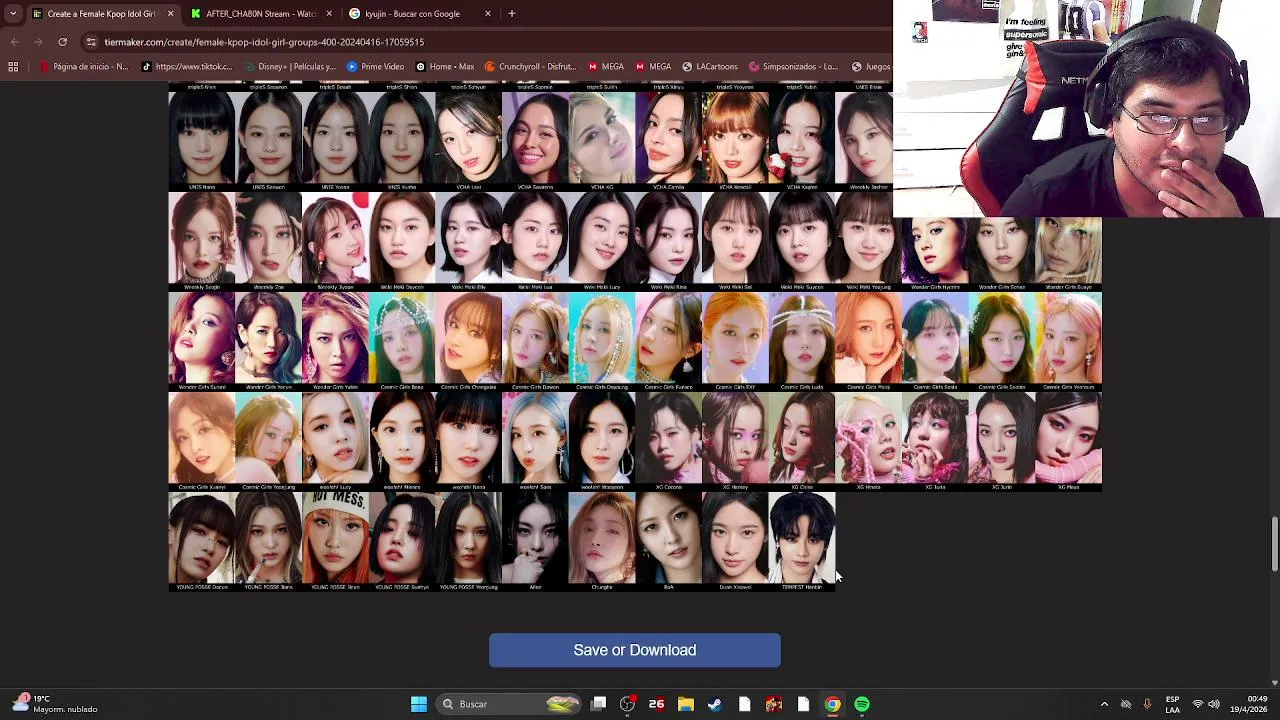Viewport: 1280px width, 720px height.
Task: Open the tab search dropdown arrow
Action: [x=12, y=14]
